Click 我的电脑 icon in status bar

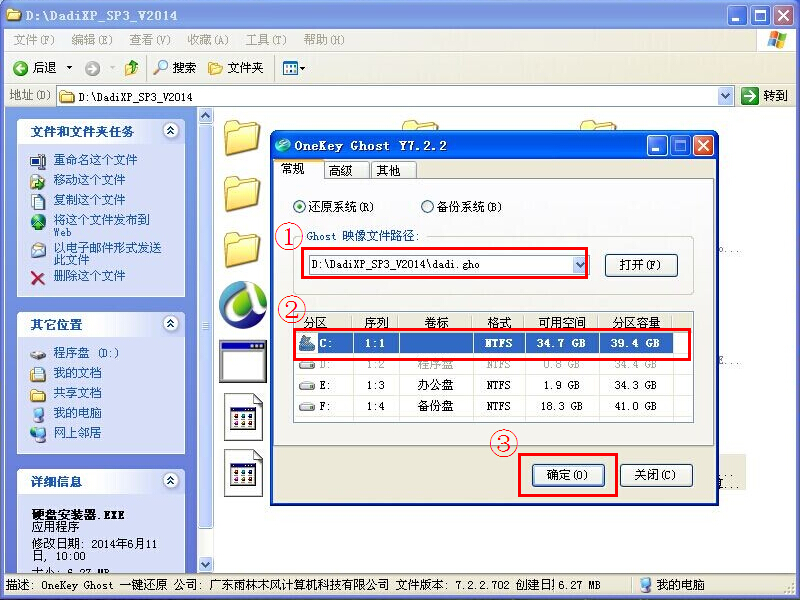[645, 585]
